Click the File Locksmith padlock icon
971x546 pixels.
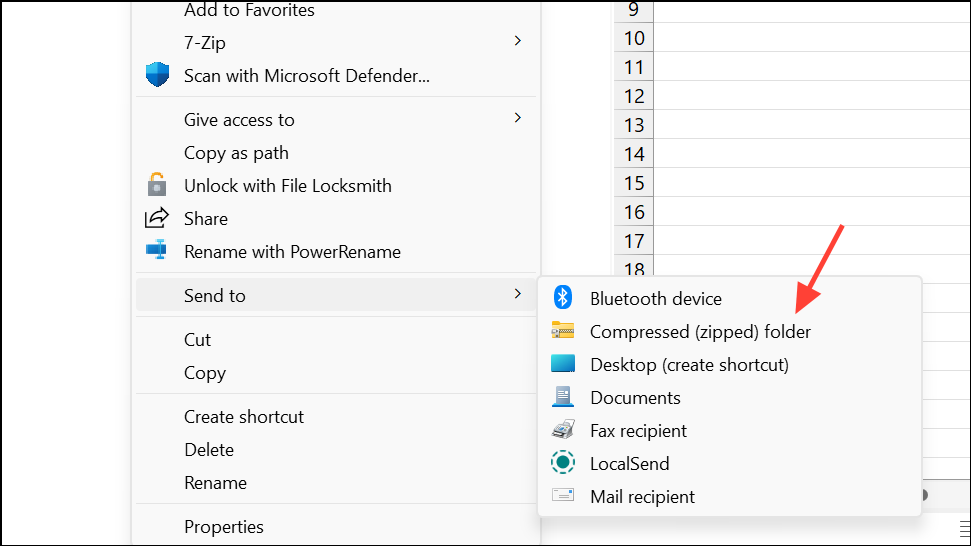157,185
